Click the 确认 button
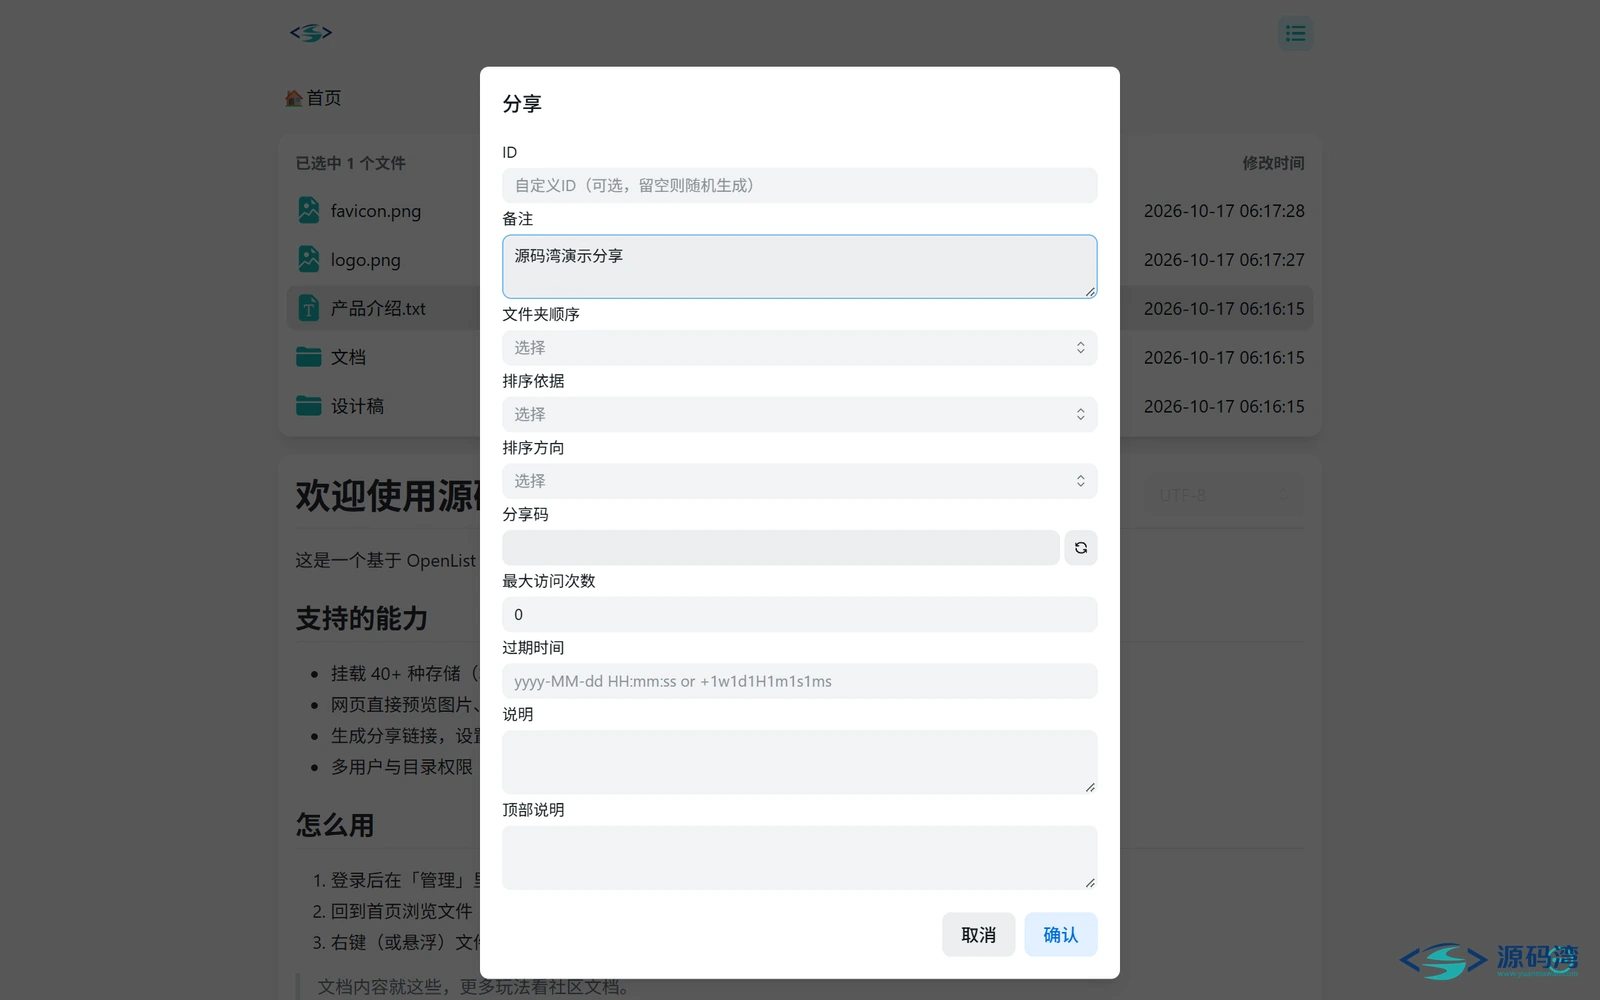This screenshot has height=1000, width=1600. (x=1061, y=935)
